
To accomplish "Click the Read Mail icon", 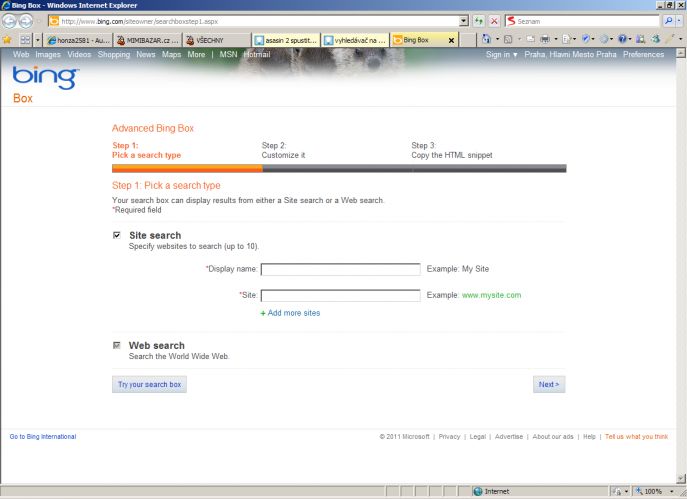I will 531,39.
